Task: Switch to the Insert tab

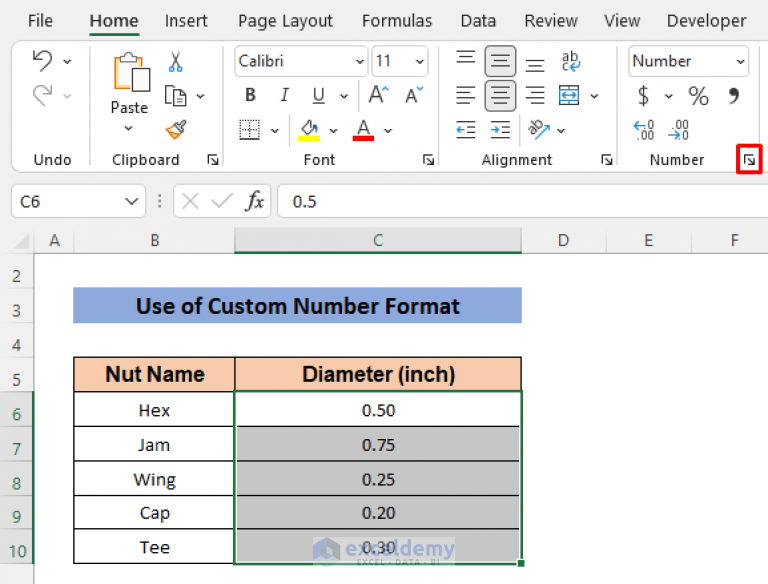Action: click(186, 21)
